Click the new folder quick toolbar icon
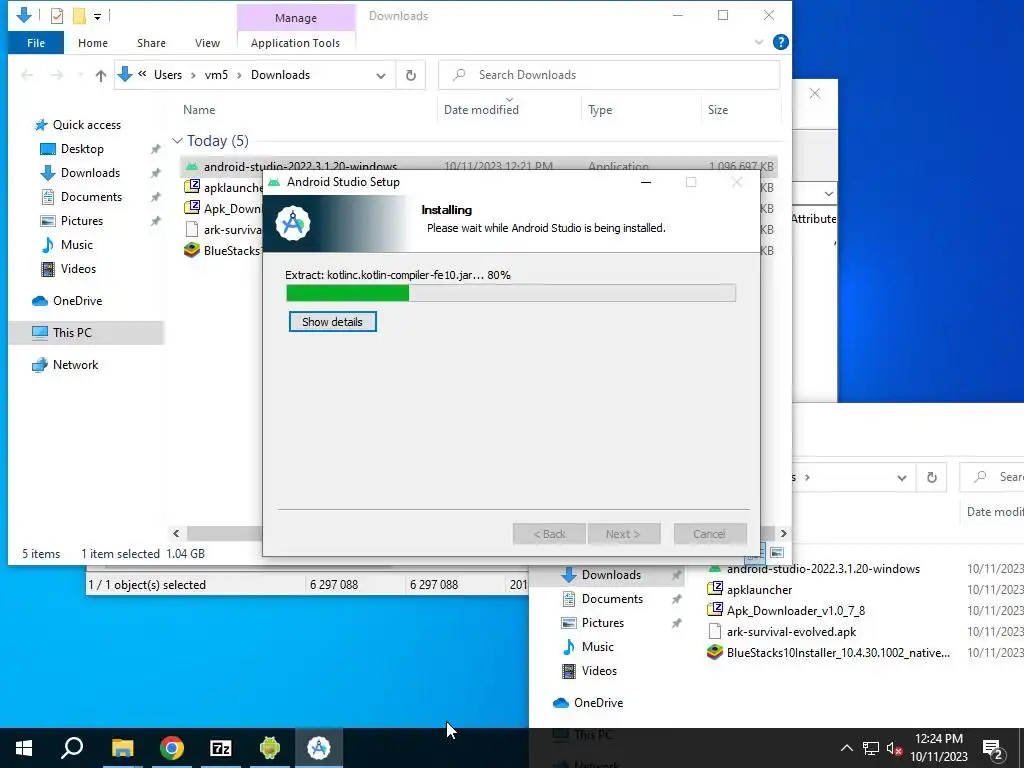This screenshot has height=768, width=1024. click(x=79, y=16)
